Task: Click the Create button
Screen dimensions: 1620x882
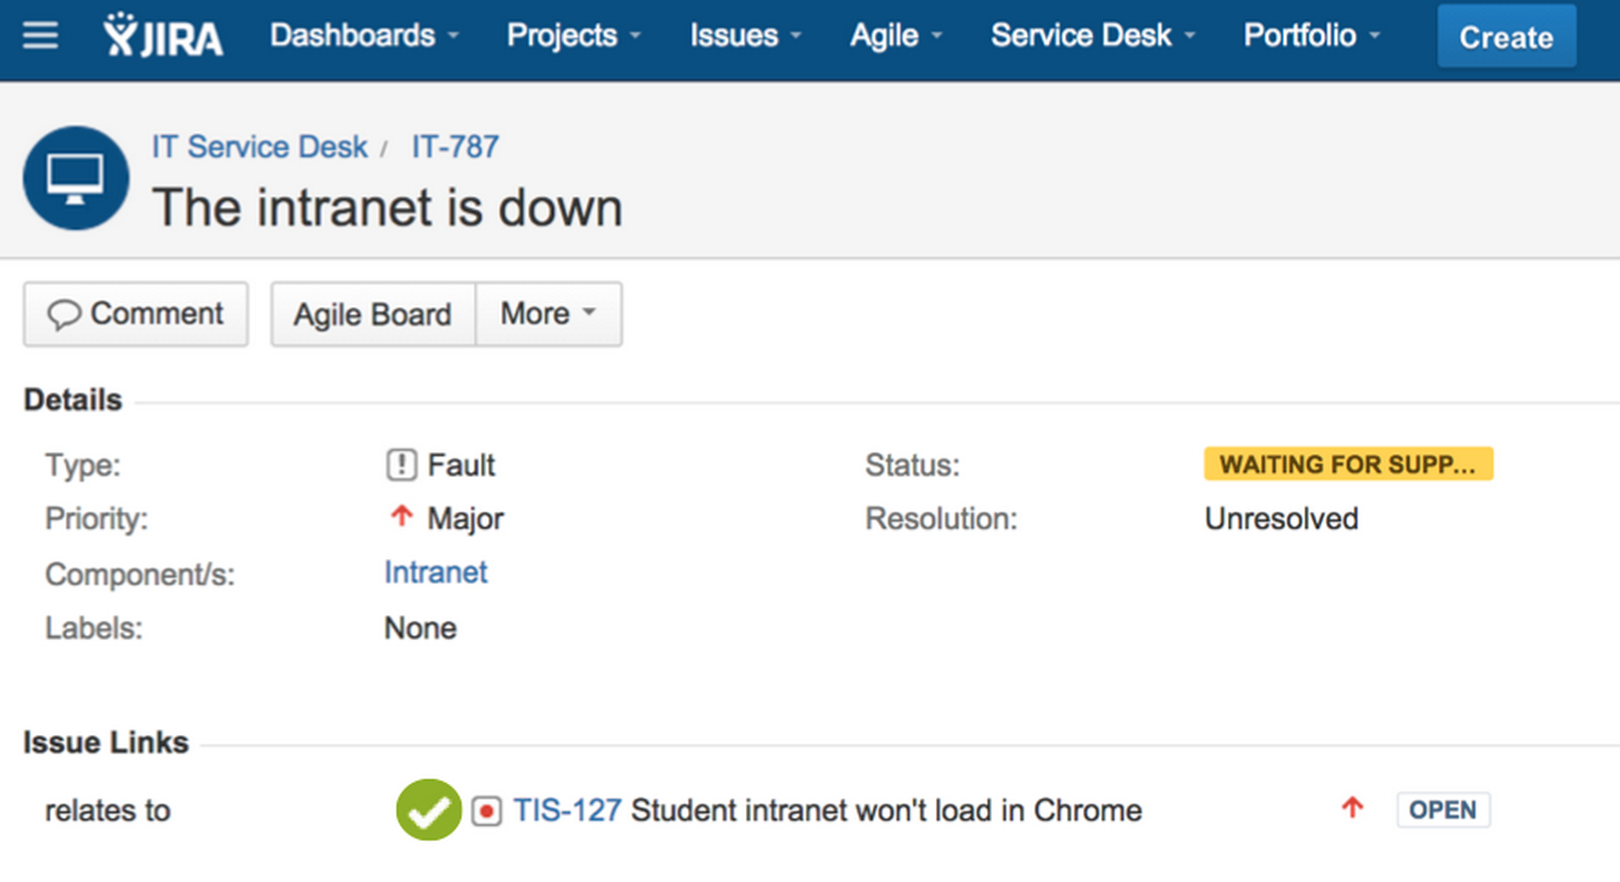Action: [1506, 37]
